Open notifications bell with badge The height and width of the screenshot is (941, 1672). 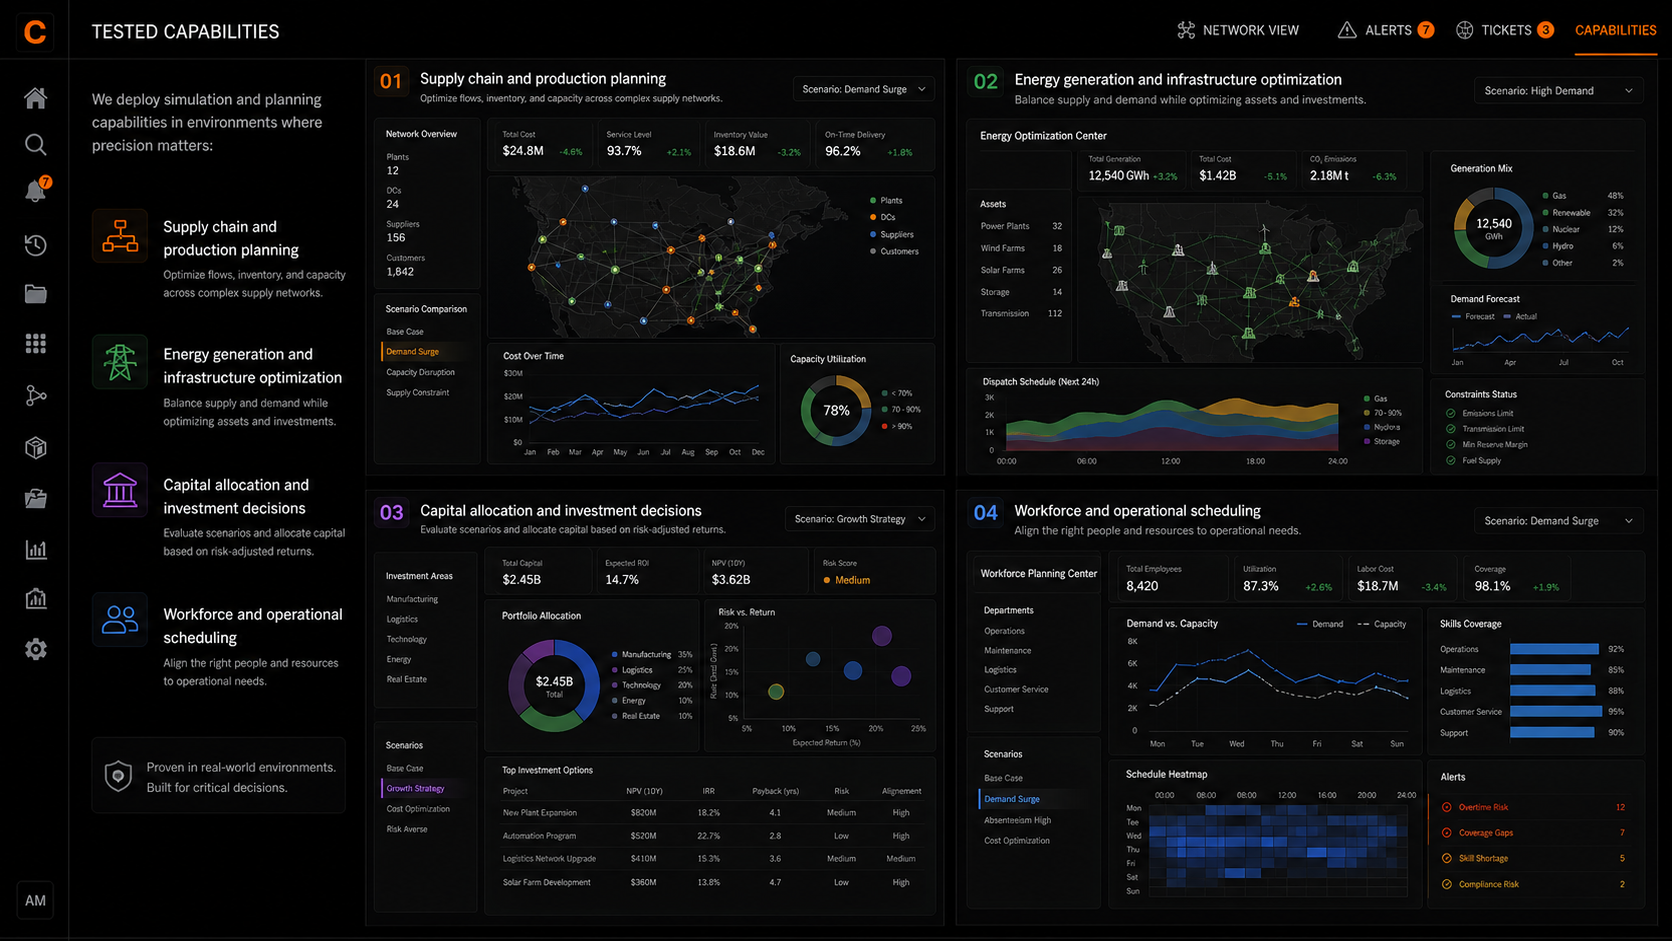(x=36, y=190)
